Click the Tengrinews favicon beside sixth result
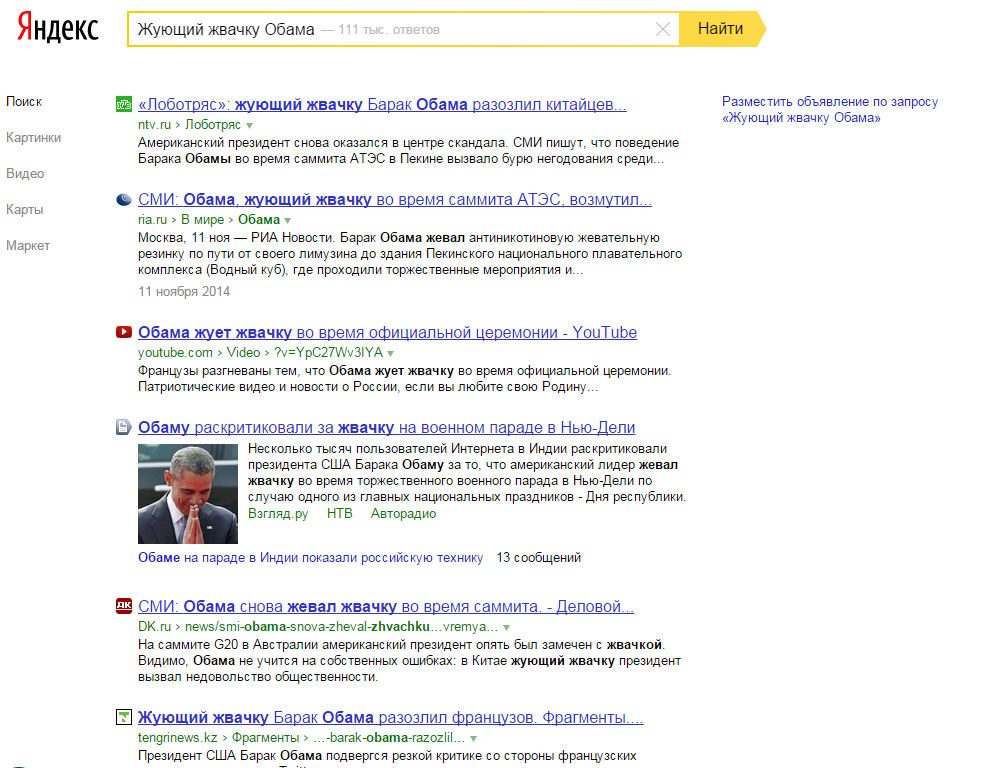 [x=124, y=718]
